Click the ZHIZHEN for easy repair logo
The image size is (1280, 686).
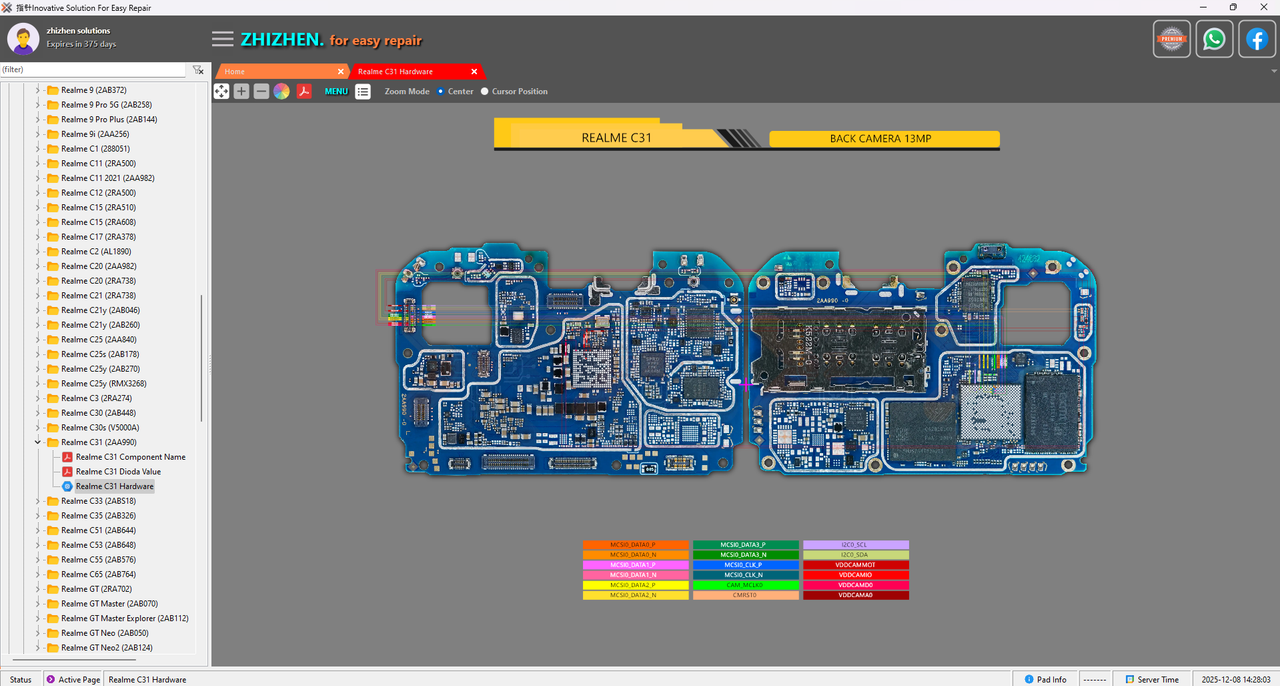pyautogui.click(x=331, y=40)
